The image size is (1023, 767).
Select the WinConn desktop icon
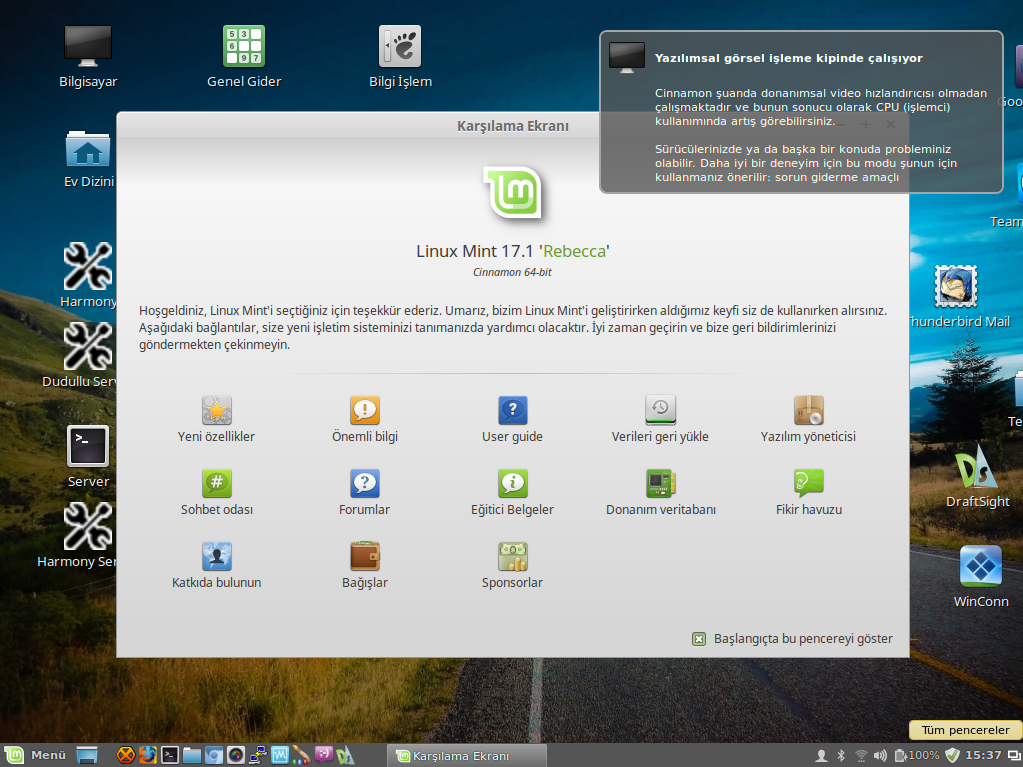(x=981, y=566)
